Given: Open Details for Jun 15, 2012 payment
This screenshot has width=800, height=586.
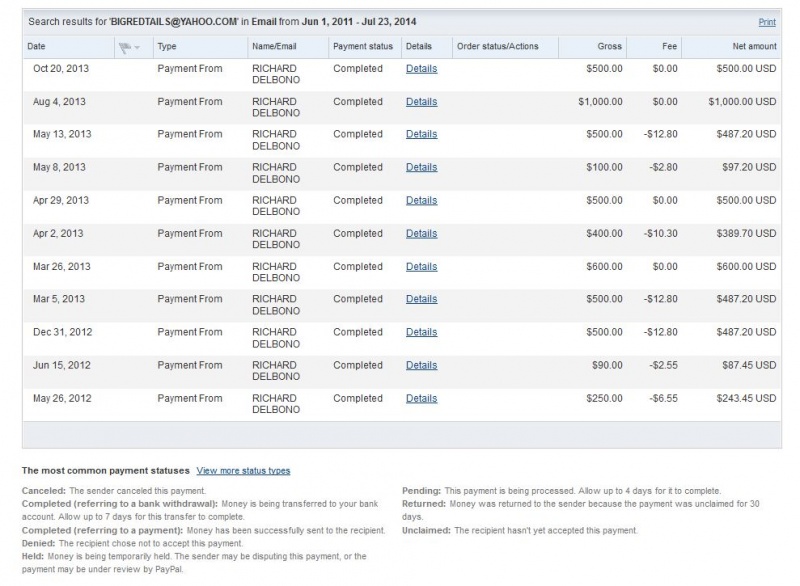Looking at the screenshot, I should pyautogui.click(x=421, y=365).
